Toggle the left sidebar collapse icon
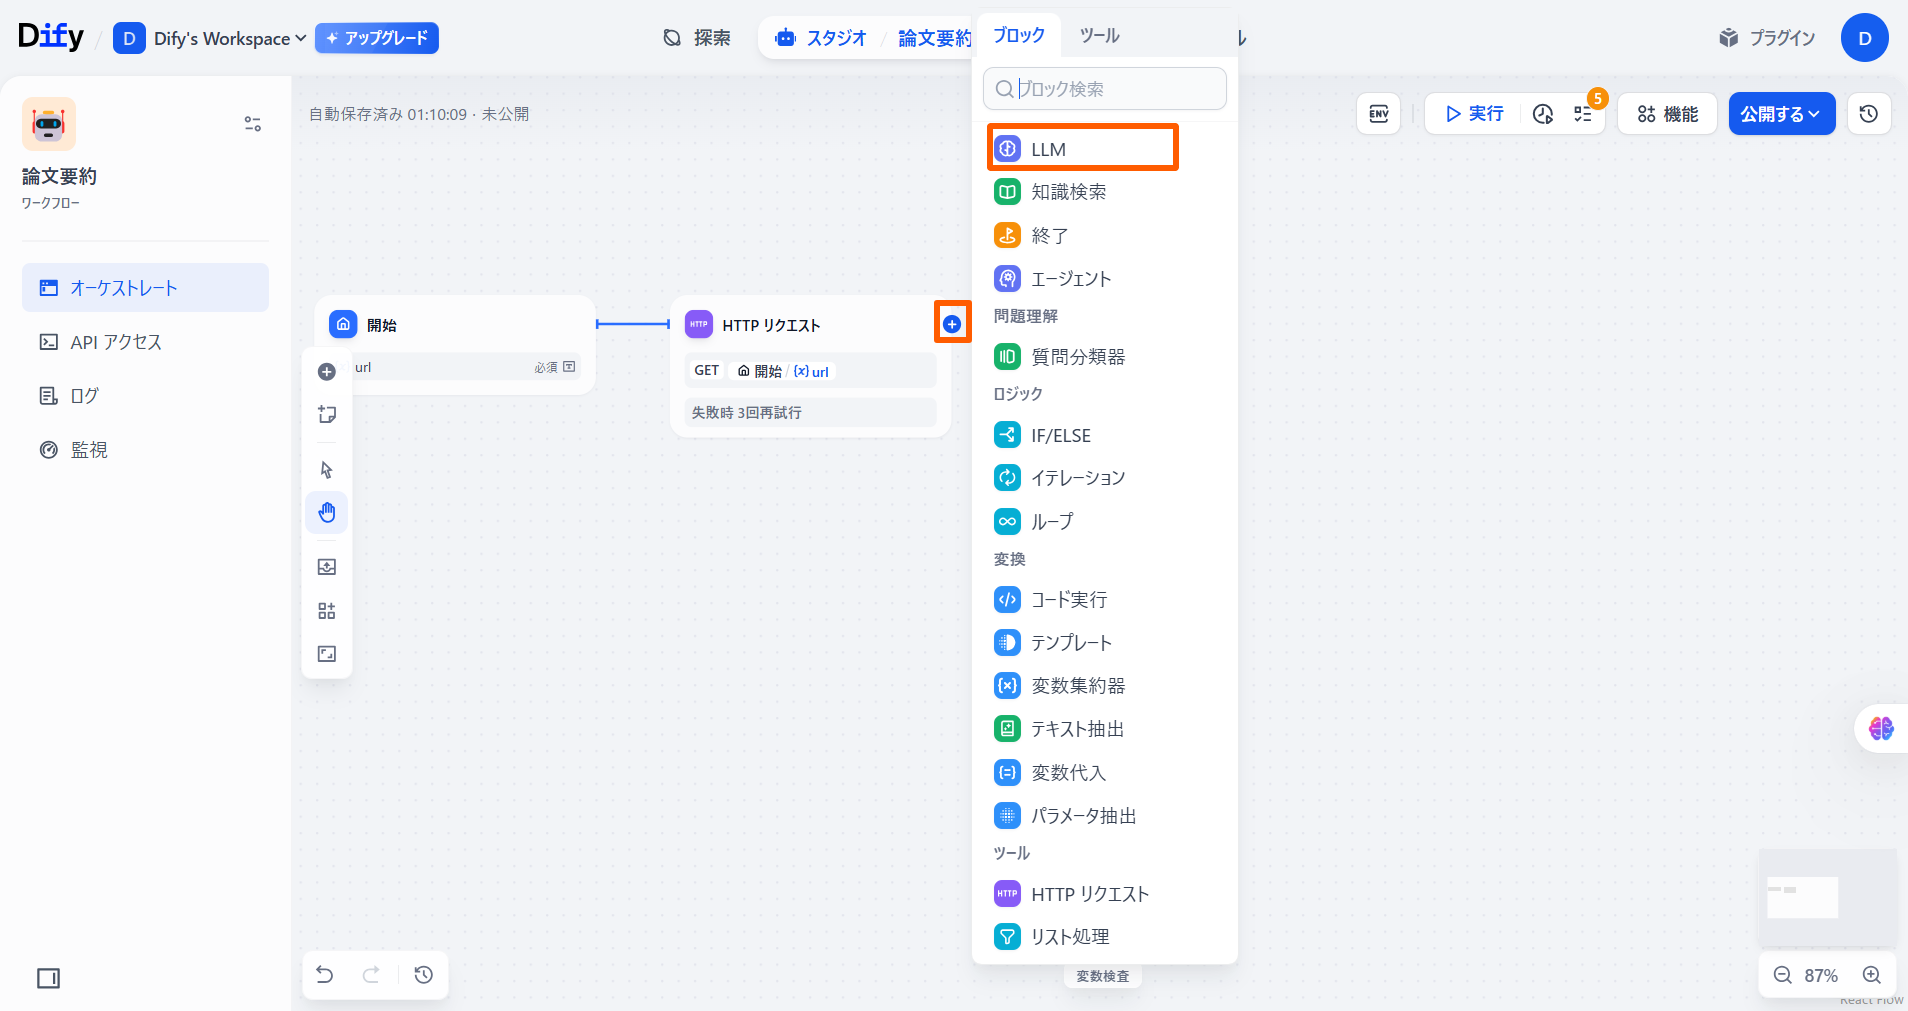Screen dimensions: 1908x1011 click(48, 978)
